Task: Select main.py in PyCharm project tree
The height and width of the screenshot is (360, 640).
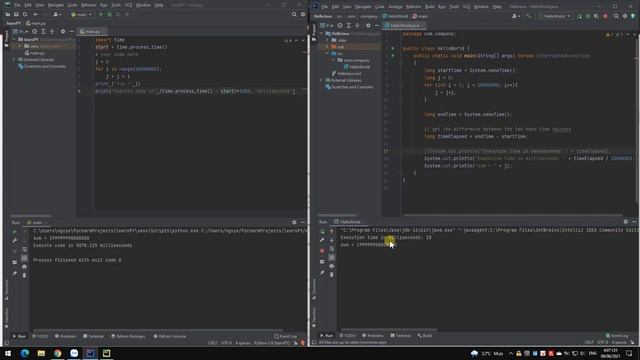Action: (x=35, y=53)
